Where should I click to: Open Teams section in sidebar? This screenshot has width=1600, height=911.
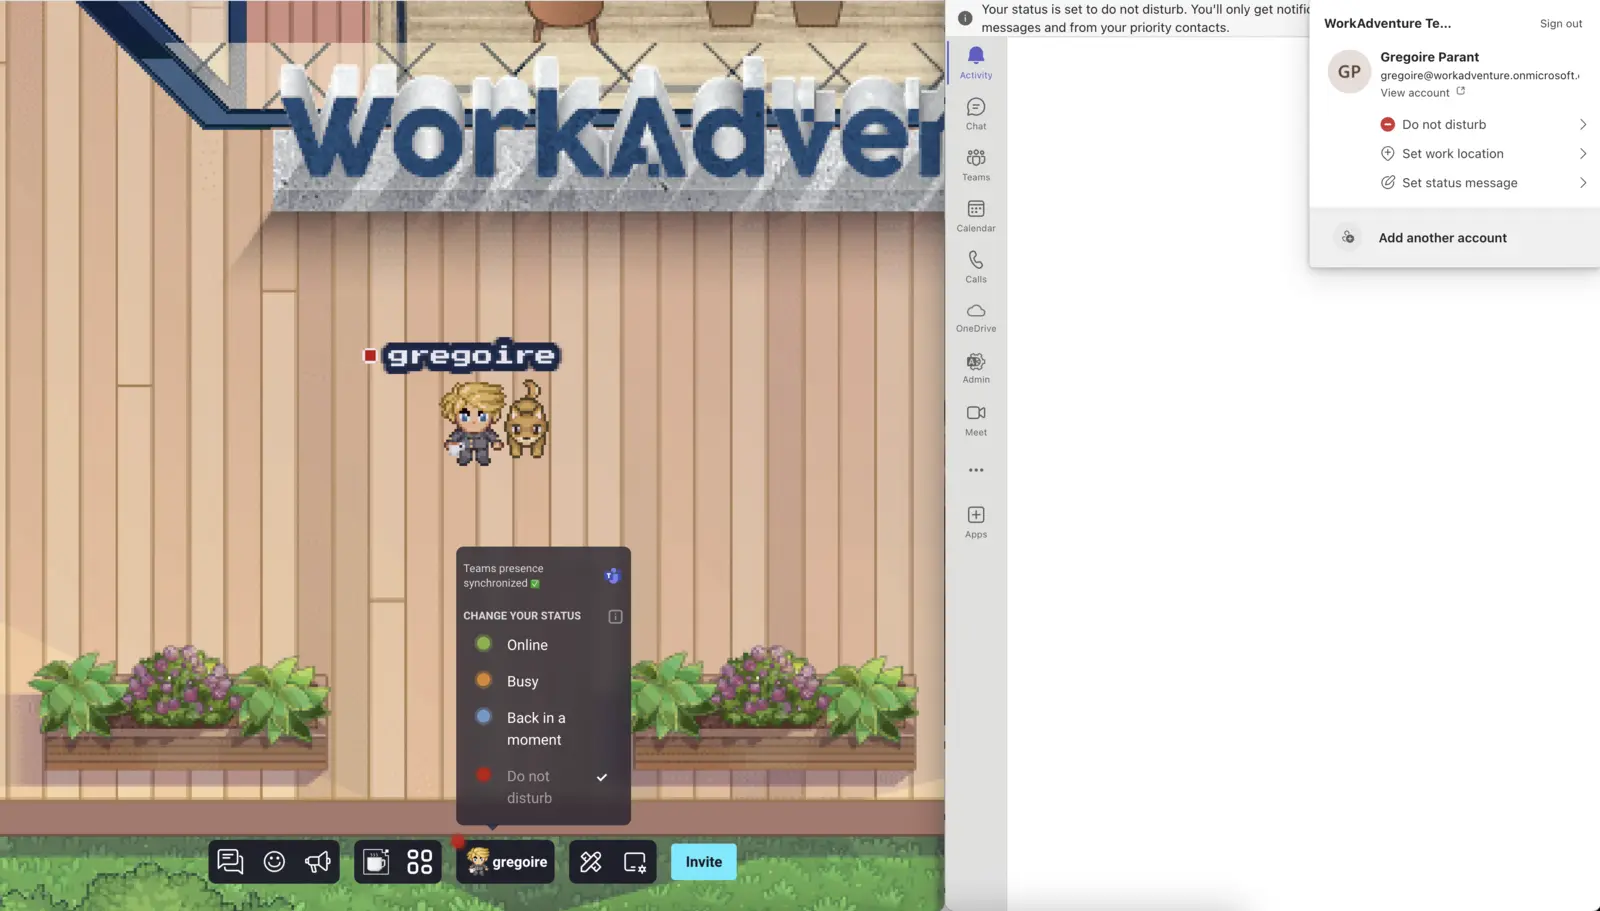click(976, 164)
